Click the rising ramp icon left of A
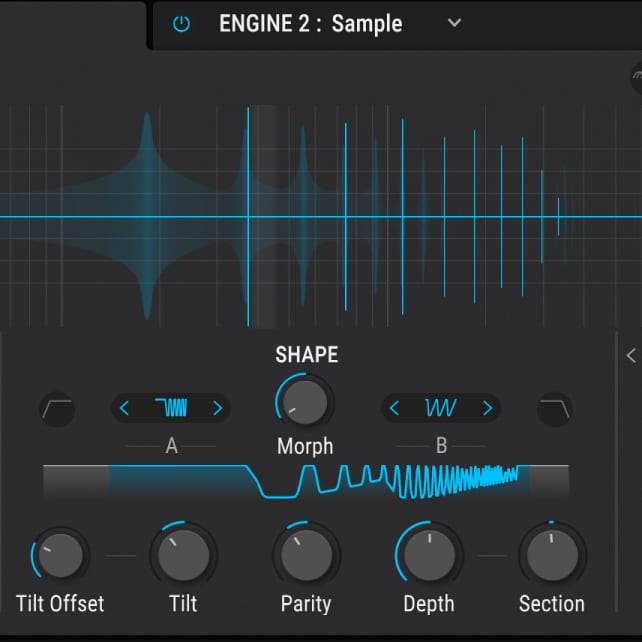 coord(56,408)
